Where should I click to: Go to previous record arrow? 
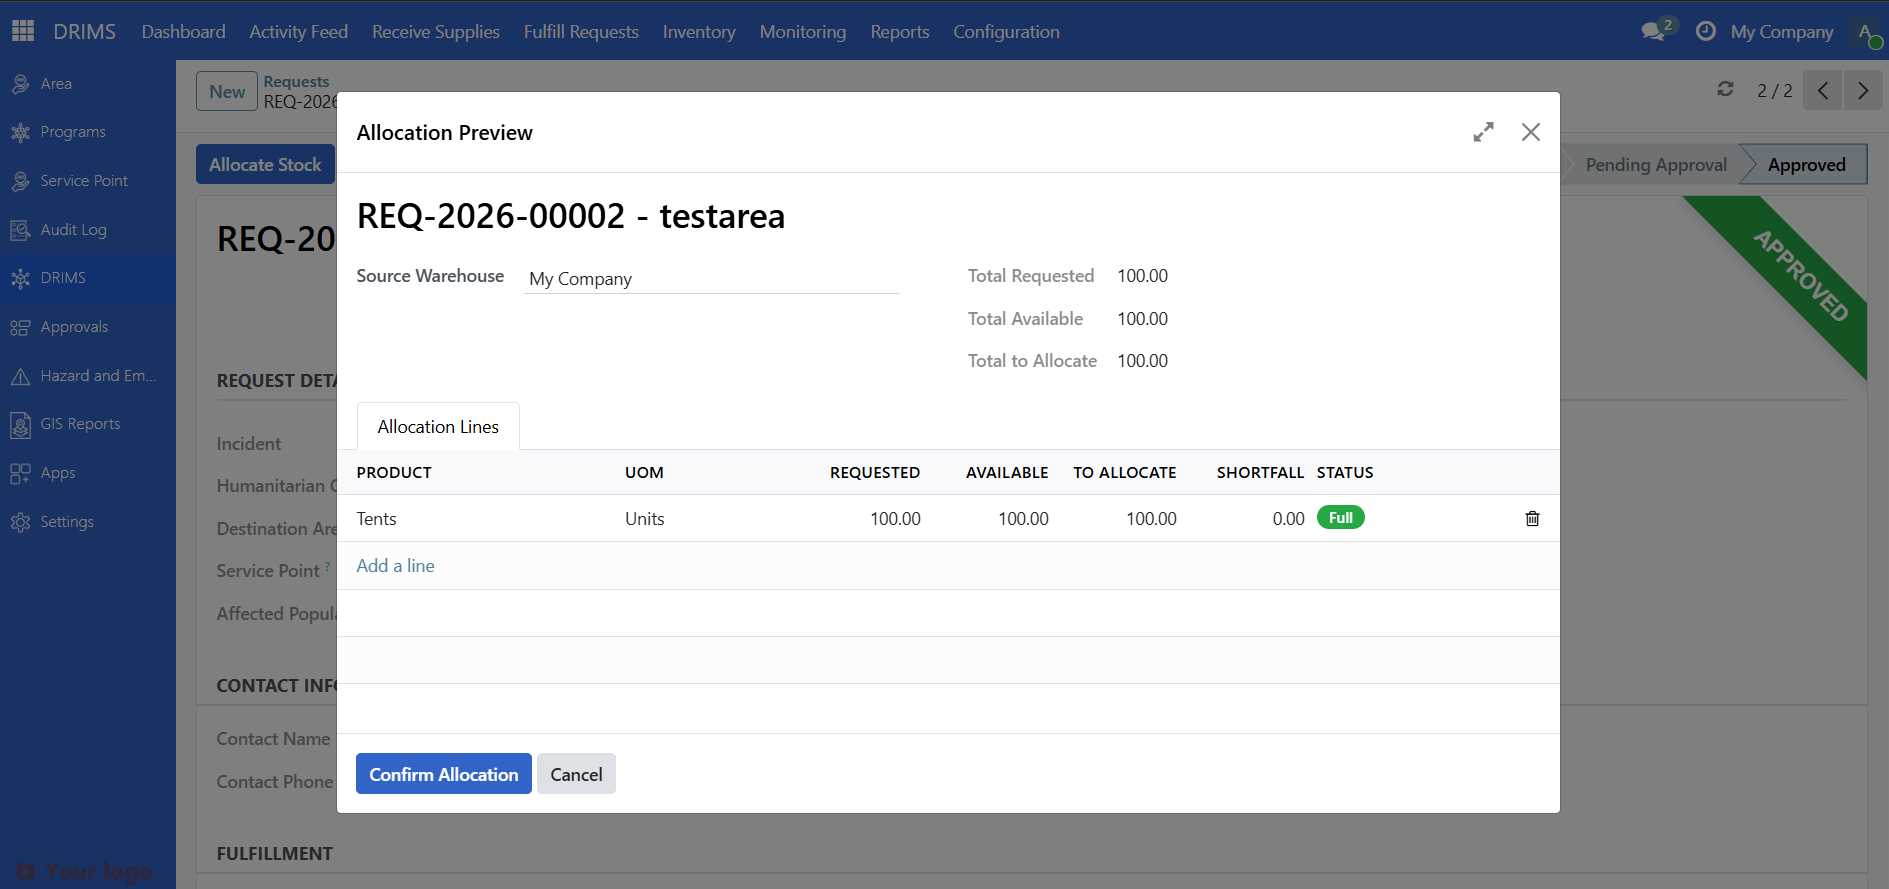coord(1823,91)
